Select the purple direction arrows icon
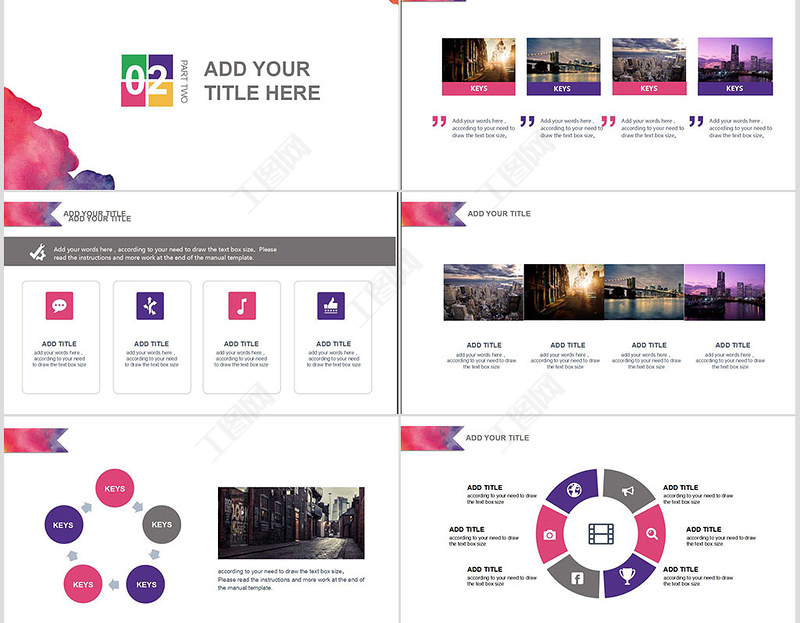Viewport: 800px width, 623px height. tap(150, 306)
